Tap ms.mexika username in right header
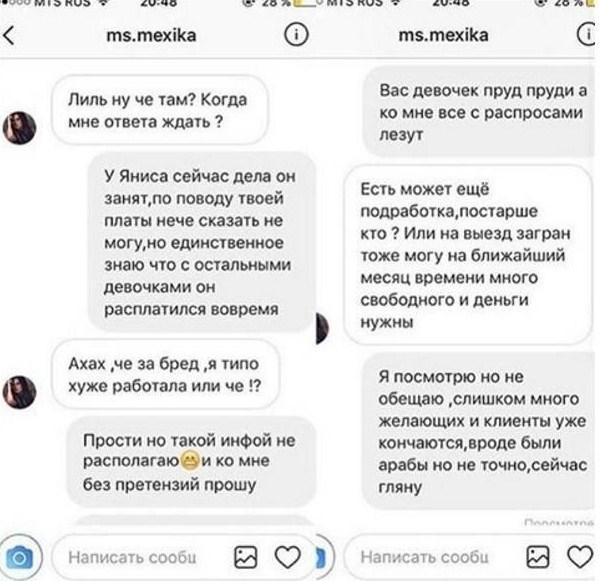 443,35
